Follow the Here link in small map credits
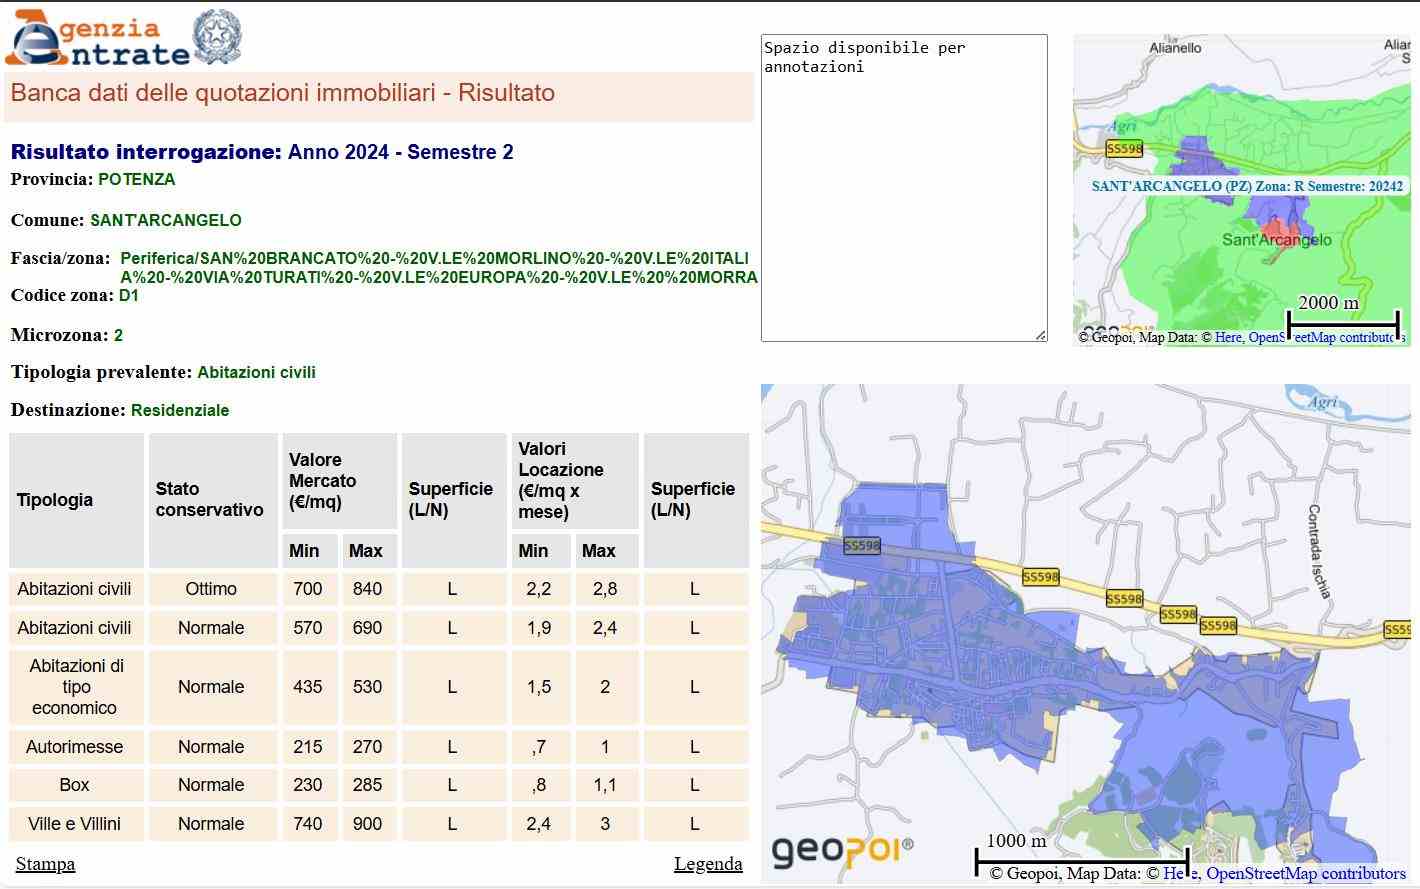Image resolution: width=1420 pixels, height=889 pixels. (1227, 338)
